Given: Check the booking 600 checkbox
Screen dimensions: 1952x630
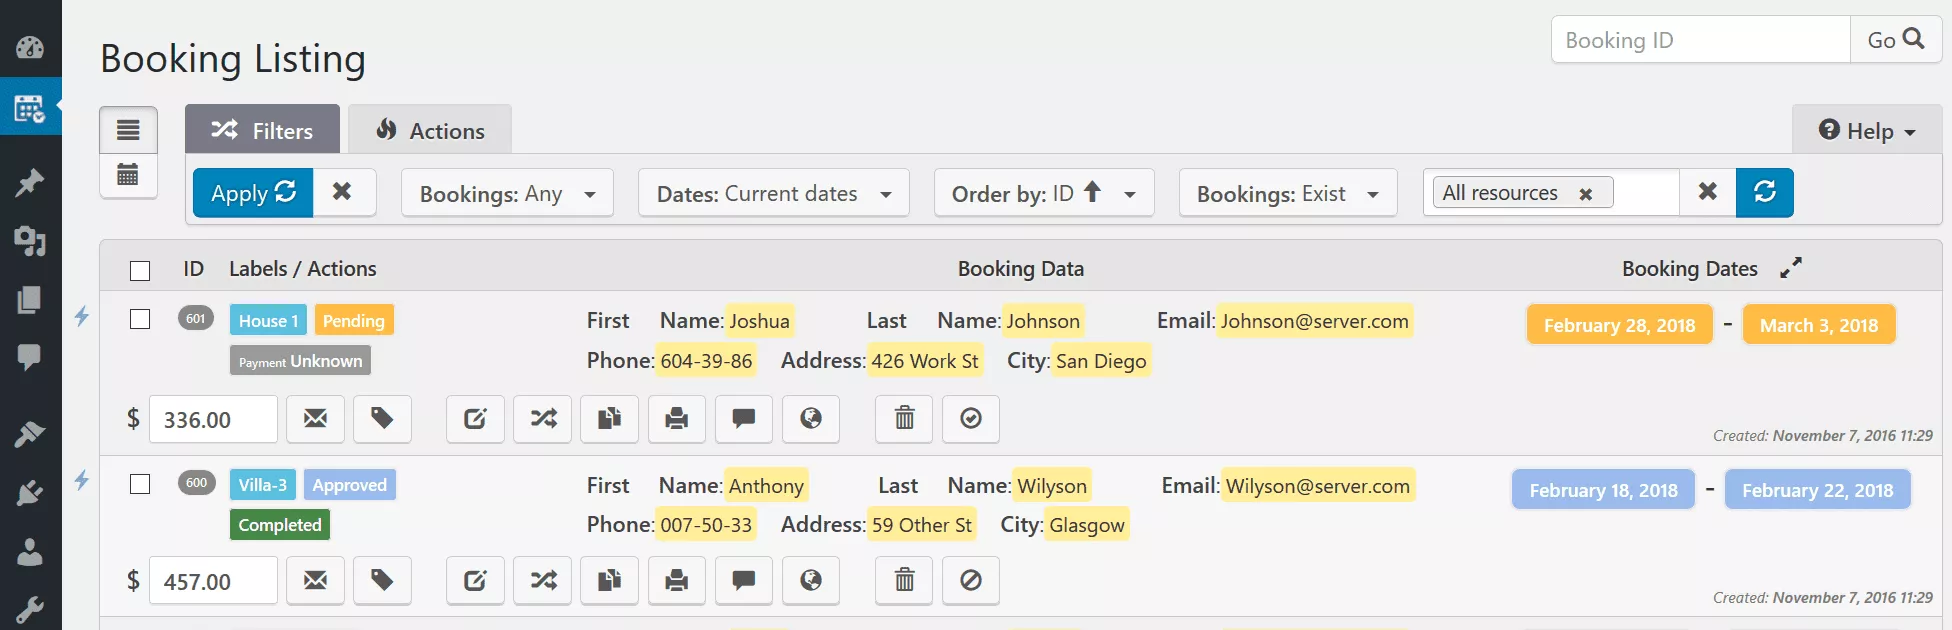Looking at the screenshot, I should pyautogui.click(x=140, y=484).
